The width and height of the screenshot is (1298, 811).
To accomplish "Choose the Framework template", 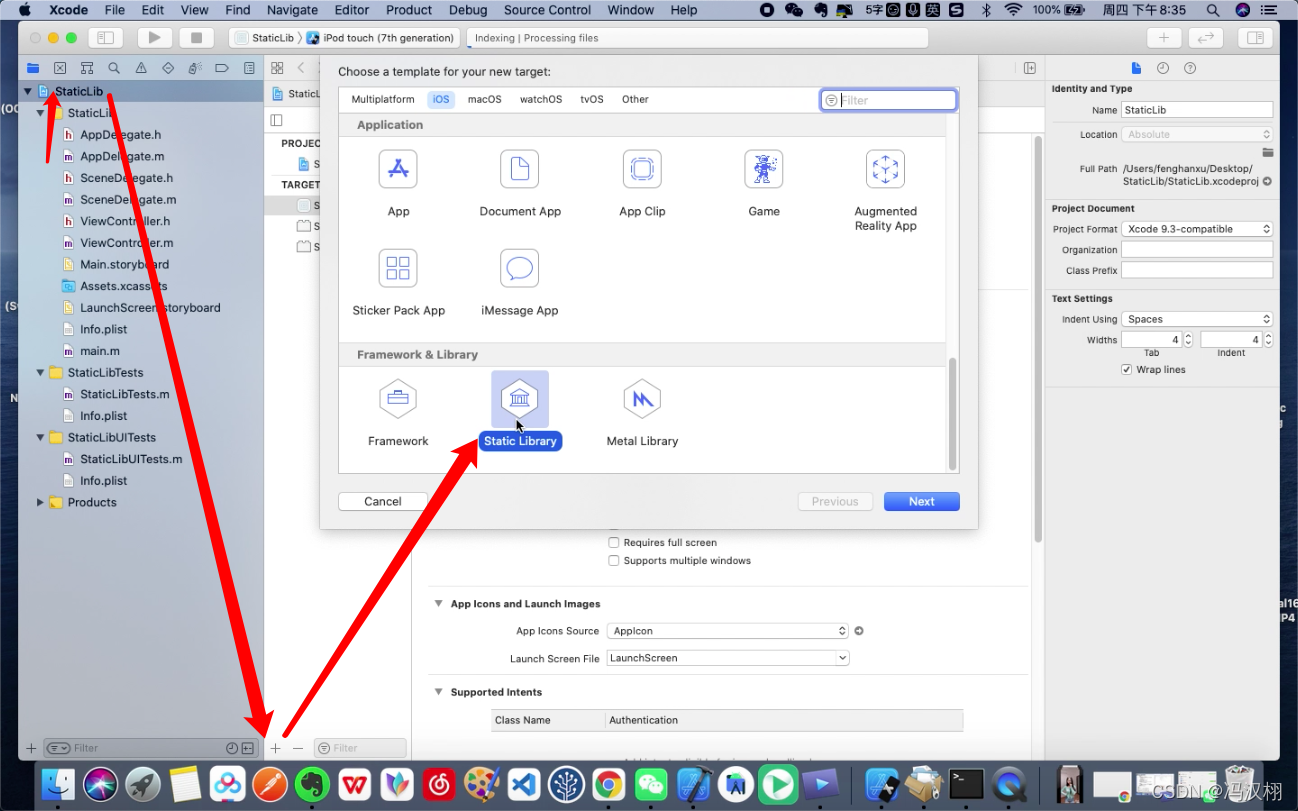I will point(398,412).
